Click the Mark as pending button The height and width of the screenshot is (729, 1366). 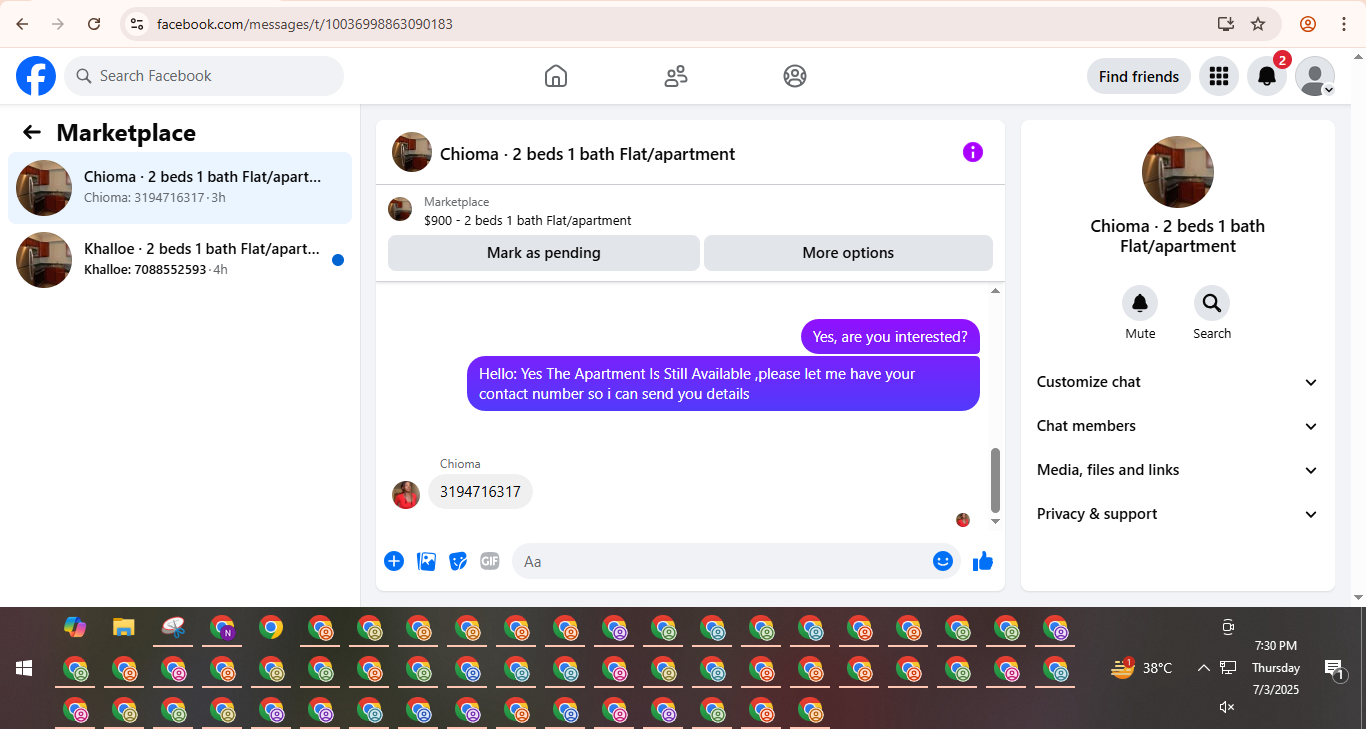[x=544, y=253]
